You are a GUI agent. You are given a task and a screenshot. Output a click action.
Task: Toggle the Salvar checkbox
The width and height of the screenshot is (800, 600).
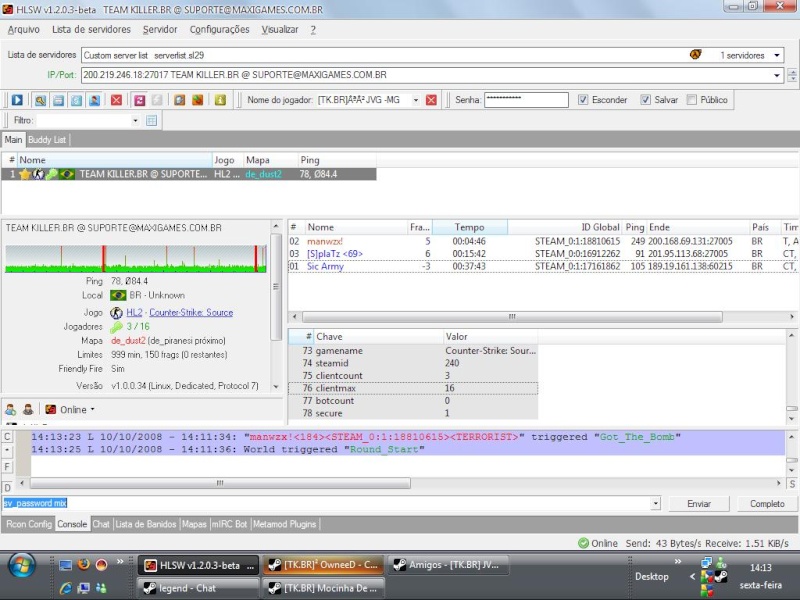click(x=645, y=99)
